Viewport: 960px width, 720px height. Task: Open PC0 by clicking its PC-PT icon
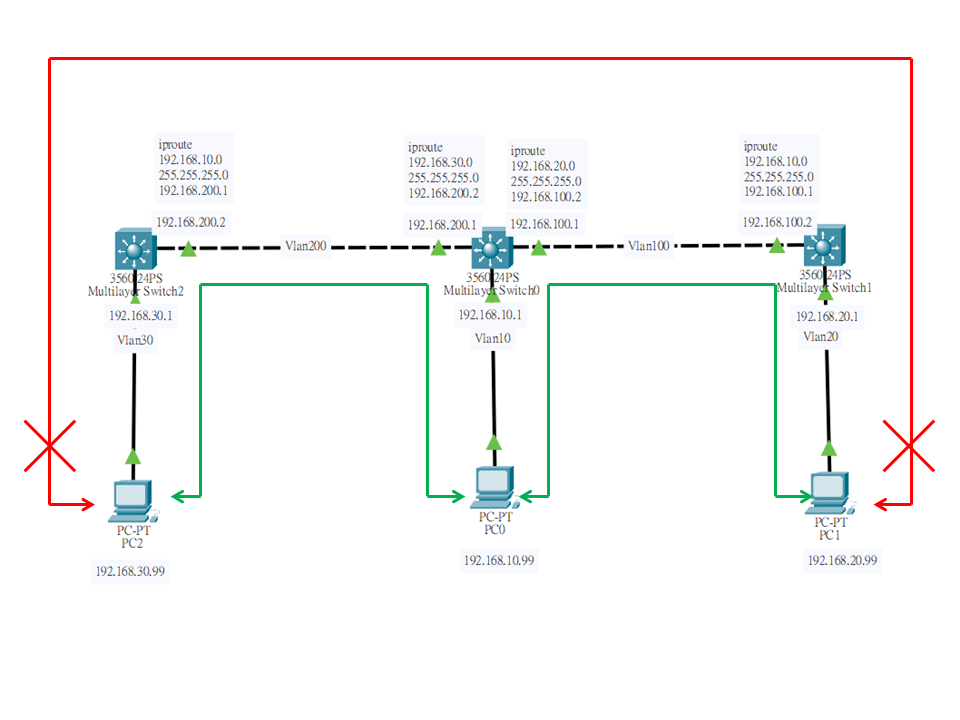click(494, 490)
